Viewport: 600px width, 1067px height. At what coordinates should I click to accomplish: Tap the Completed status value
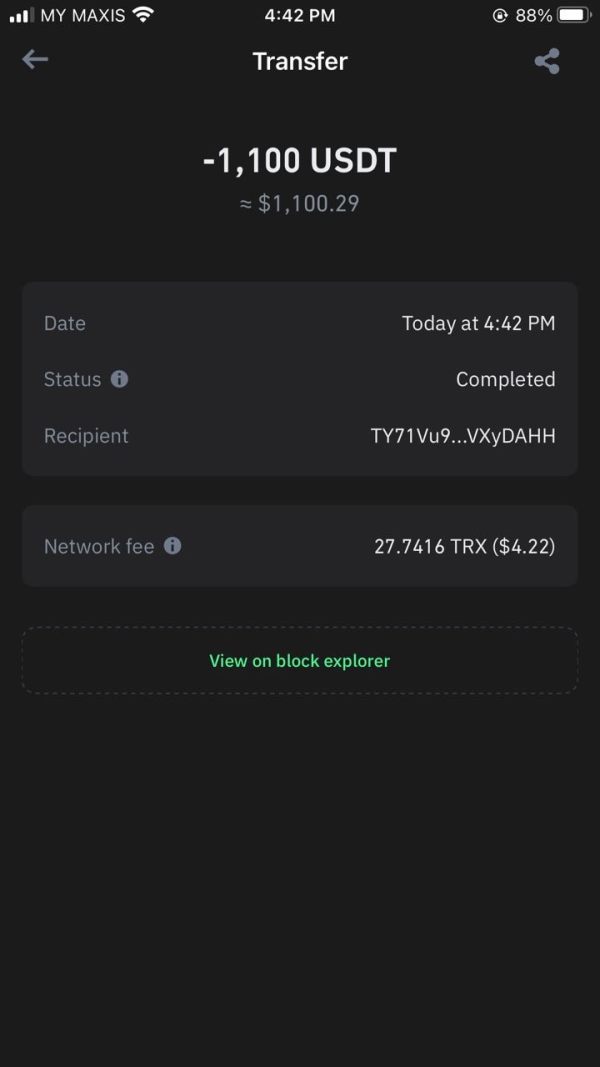pyautogui.click(x=505, y=379)
